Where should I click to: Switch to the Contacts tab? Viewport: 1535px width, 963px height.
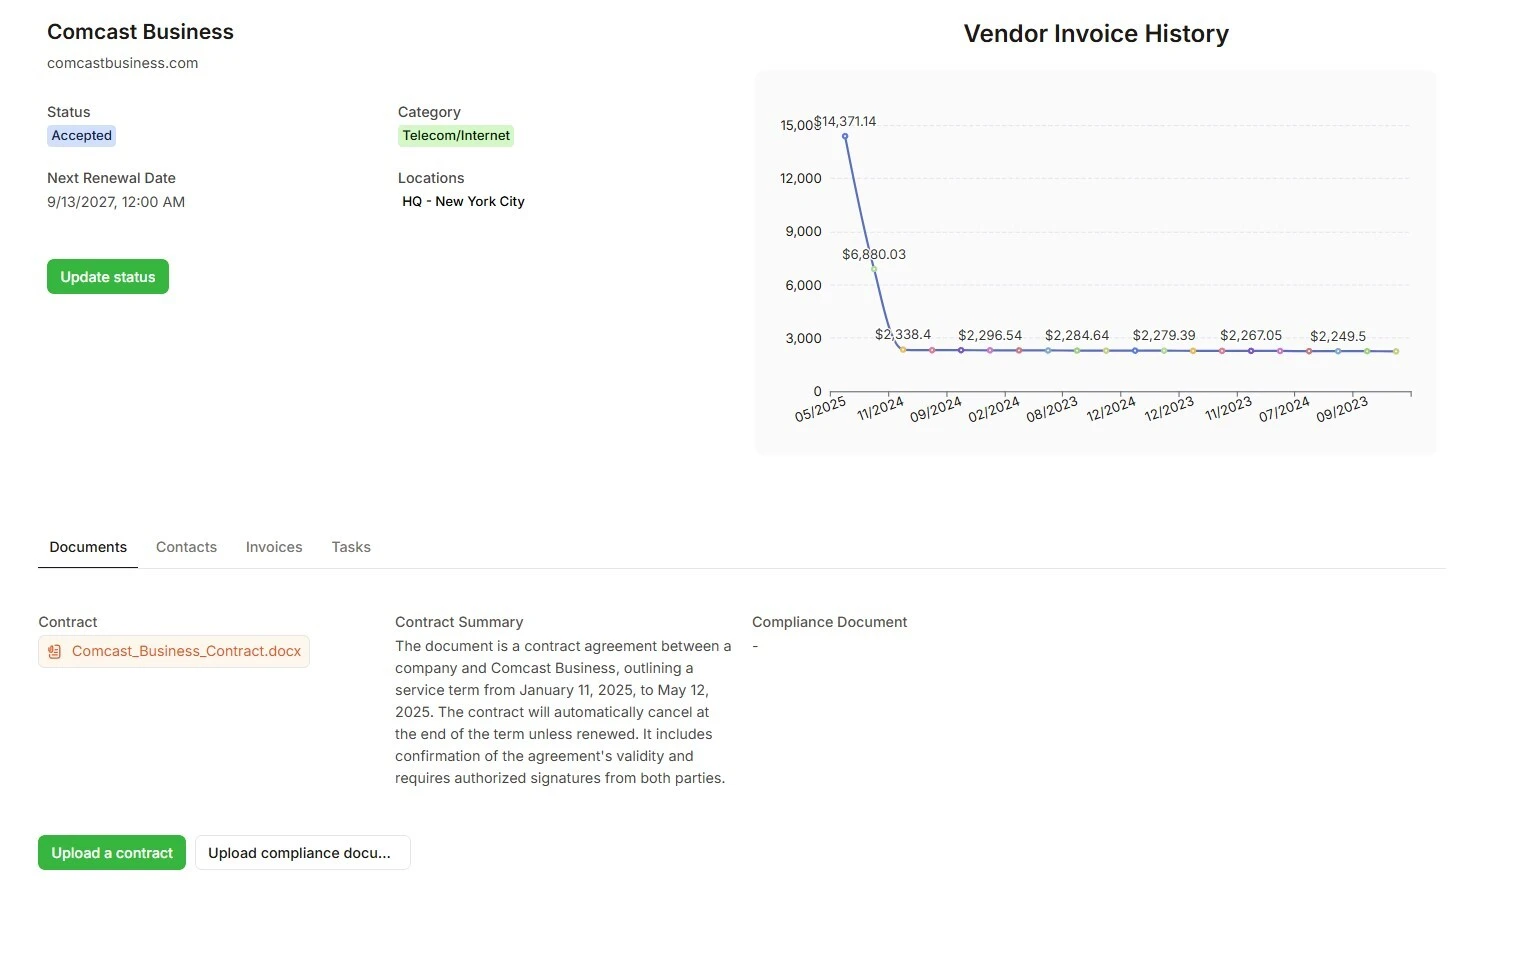[x=186, y=547]
